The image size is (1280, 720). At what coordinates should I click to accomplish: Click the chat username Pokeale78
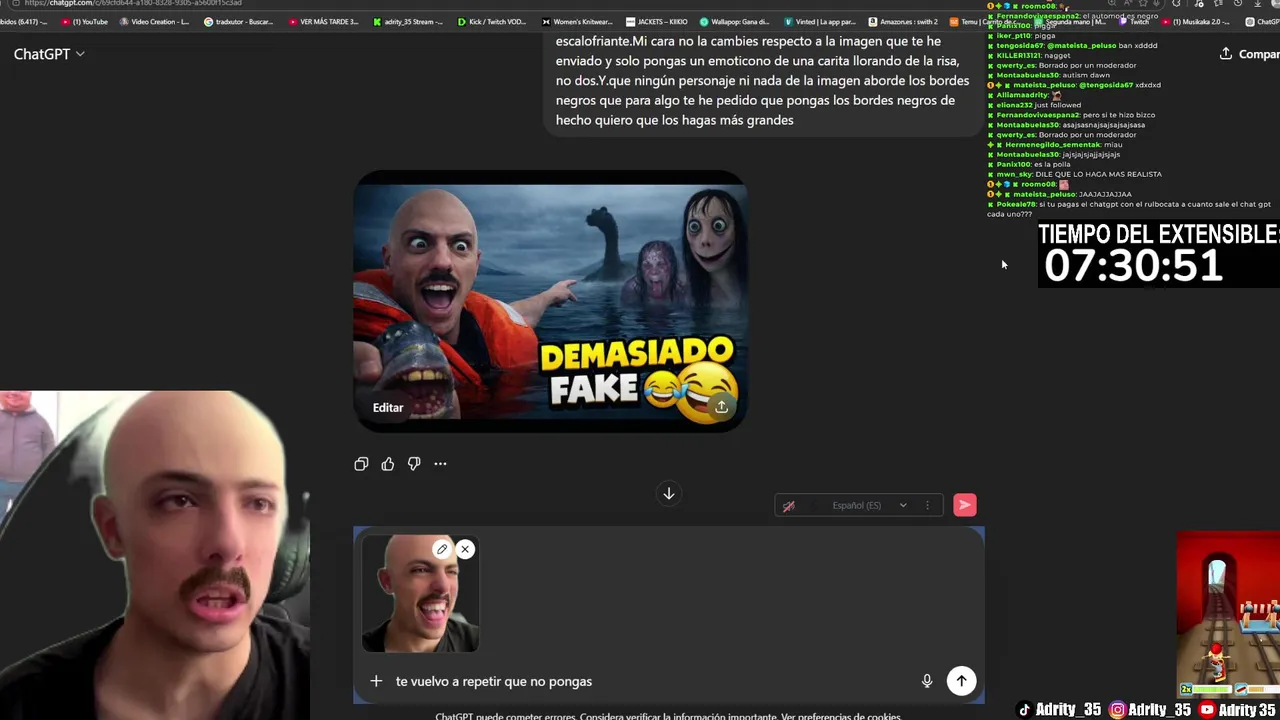(1015, 204)
